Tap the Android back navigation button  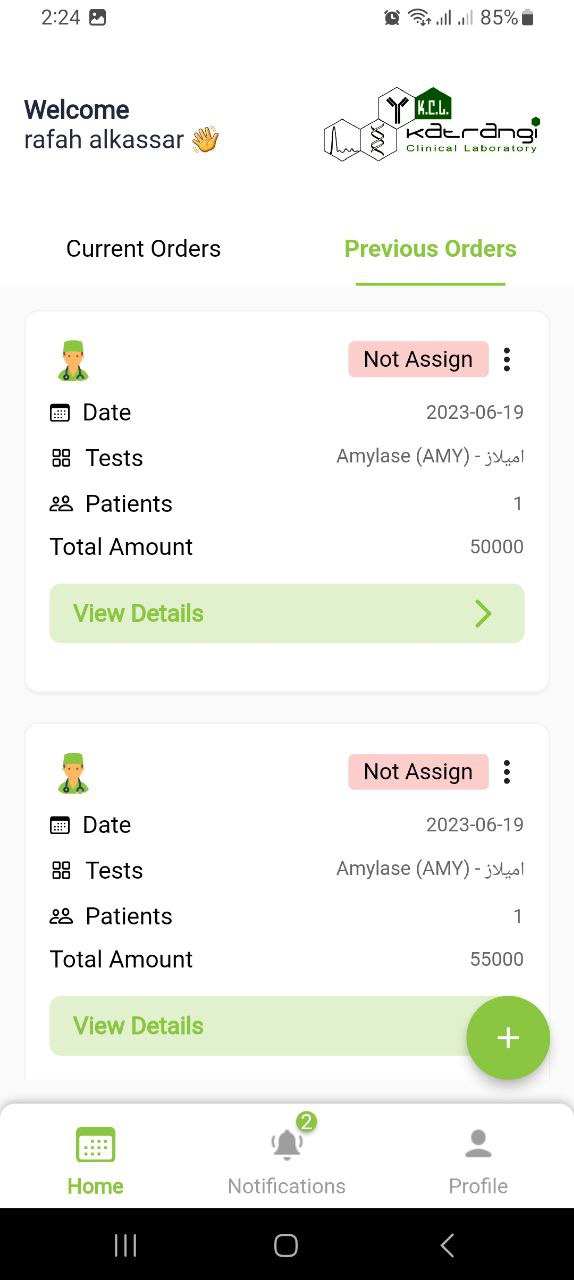(x=447, y=1245)
